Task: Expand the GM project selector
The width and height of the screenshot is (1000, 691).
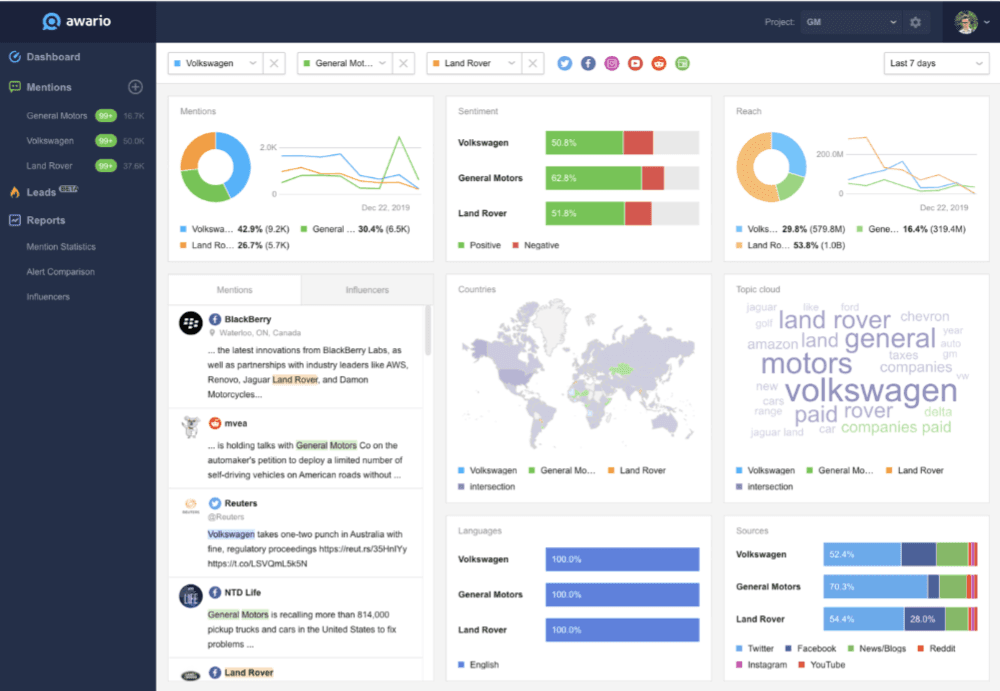Action: [850, 20]
